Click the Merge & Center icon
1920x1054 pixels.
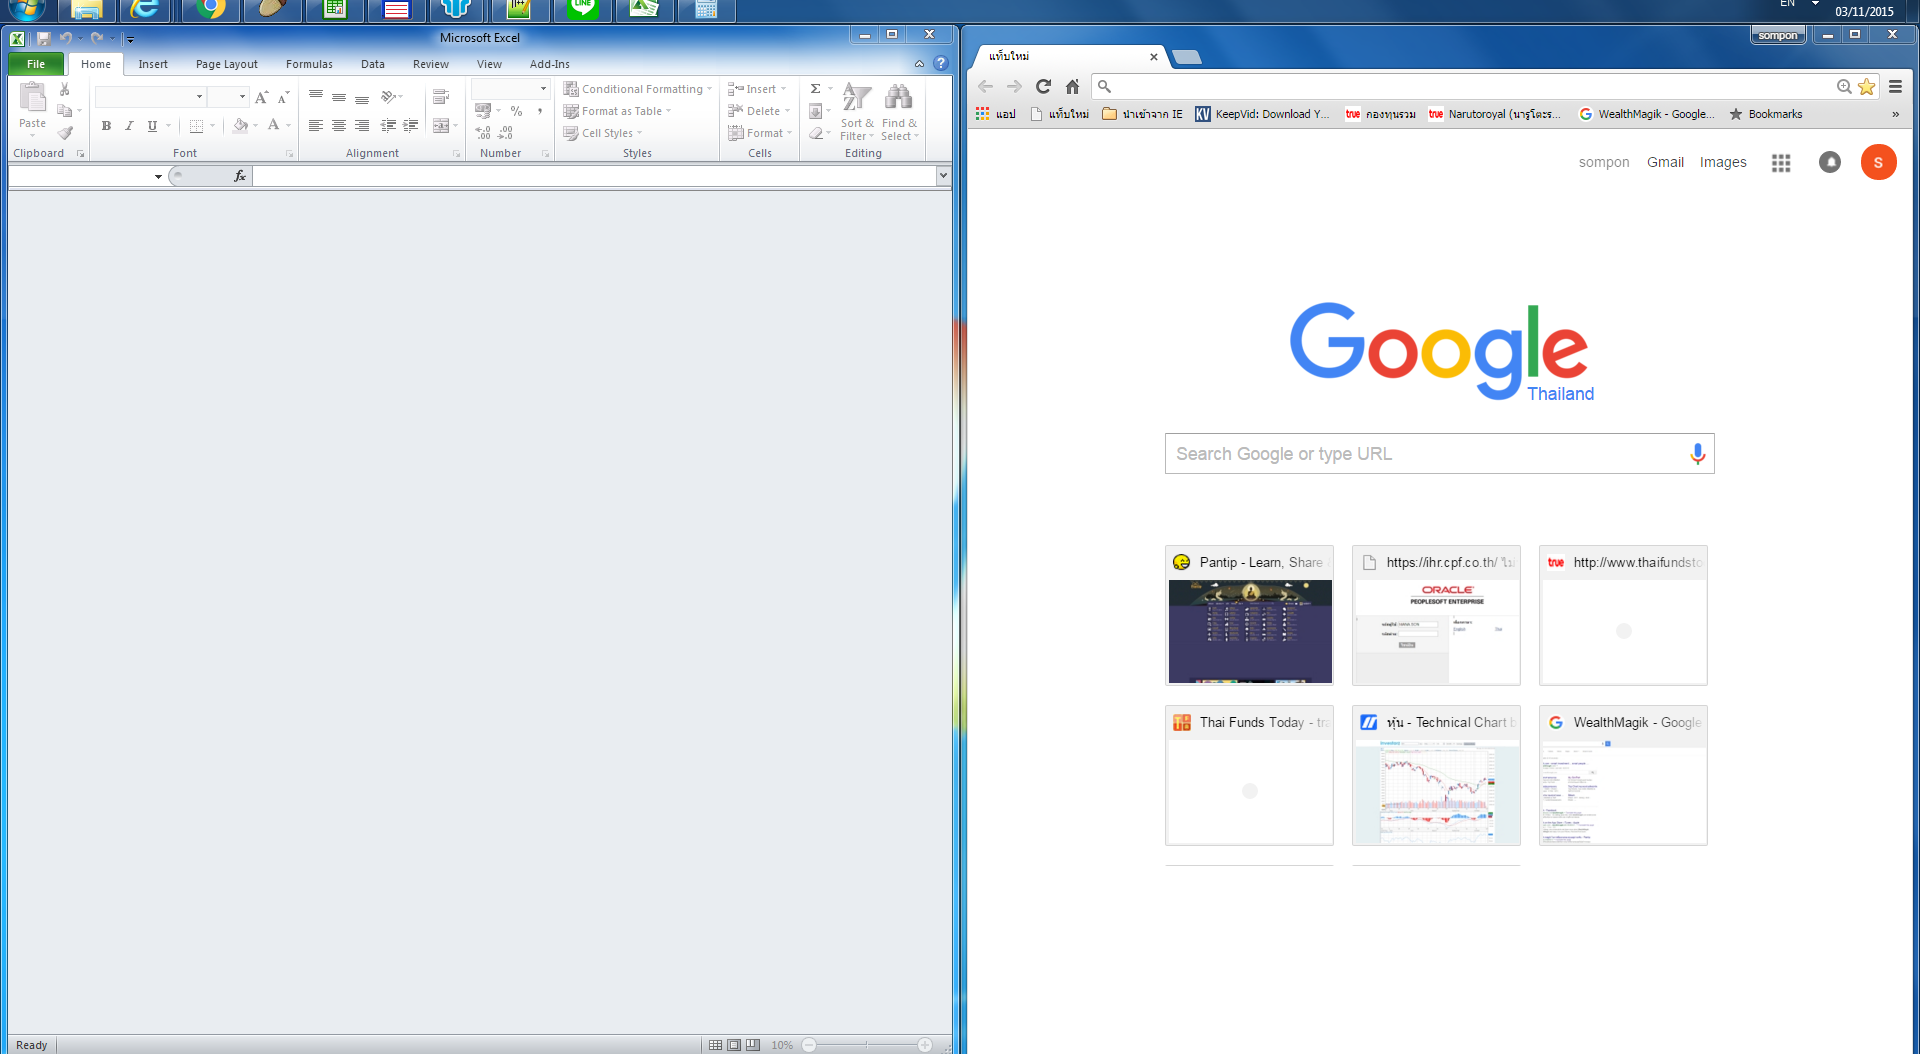(441, 126)
